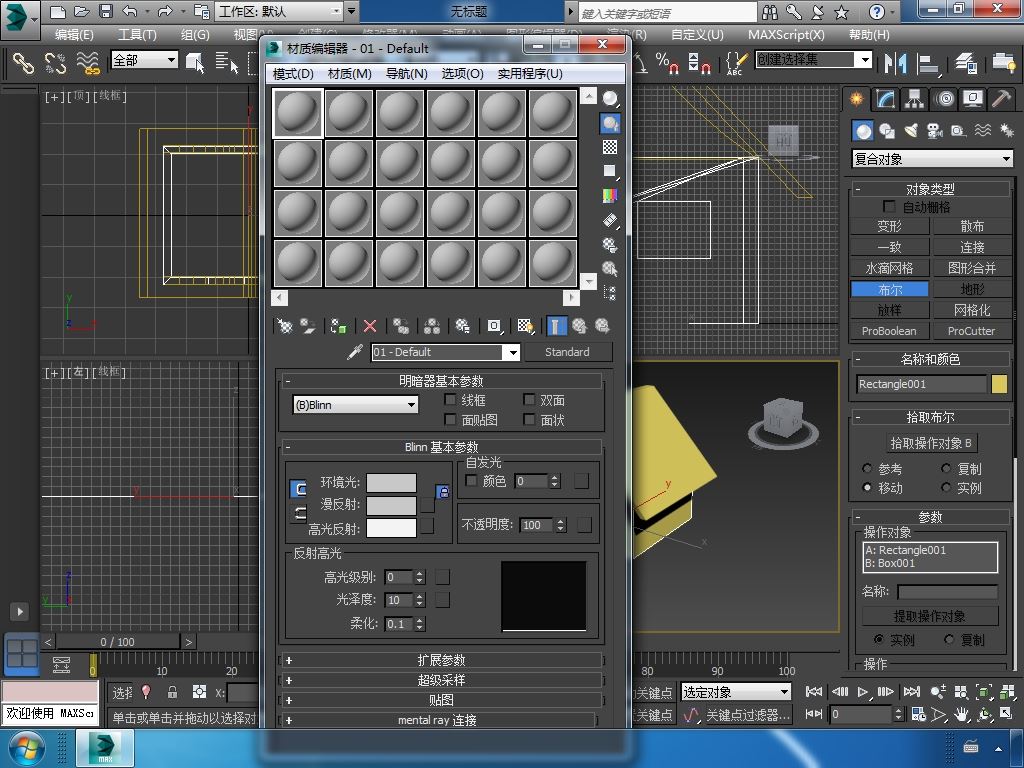This screenshot has width=1024, height=768.
Task: Select the 实例 radio next to 移动
Action: click(x=946, y=487)
